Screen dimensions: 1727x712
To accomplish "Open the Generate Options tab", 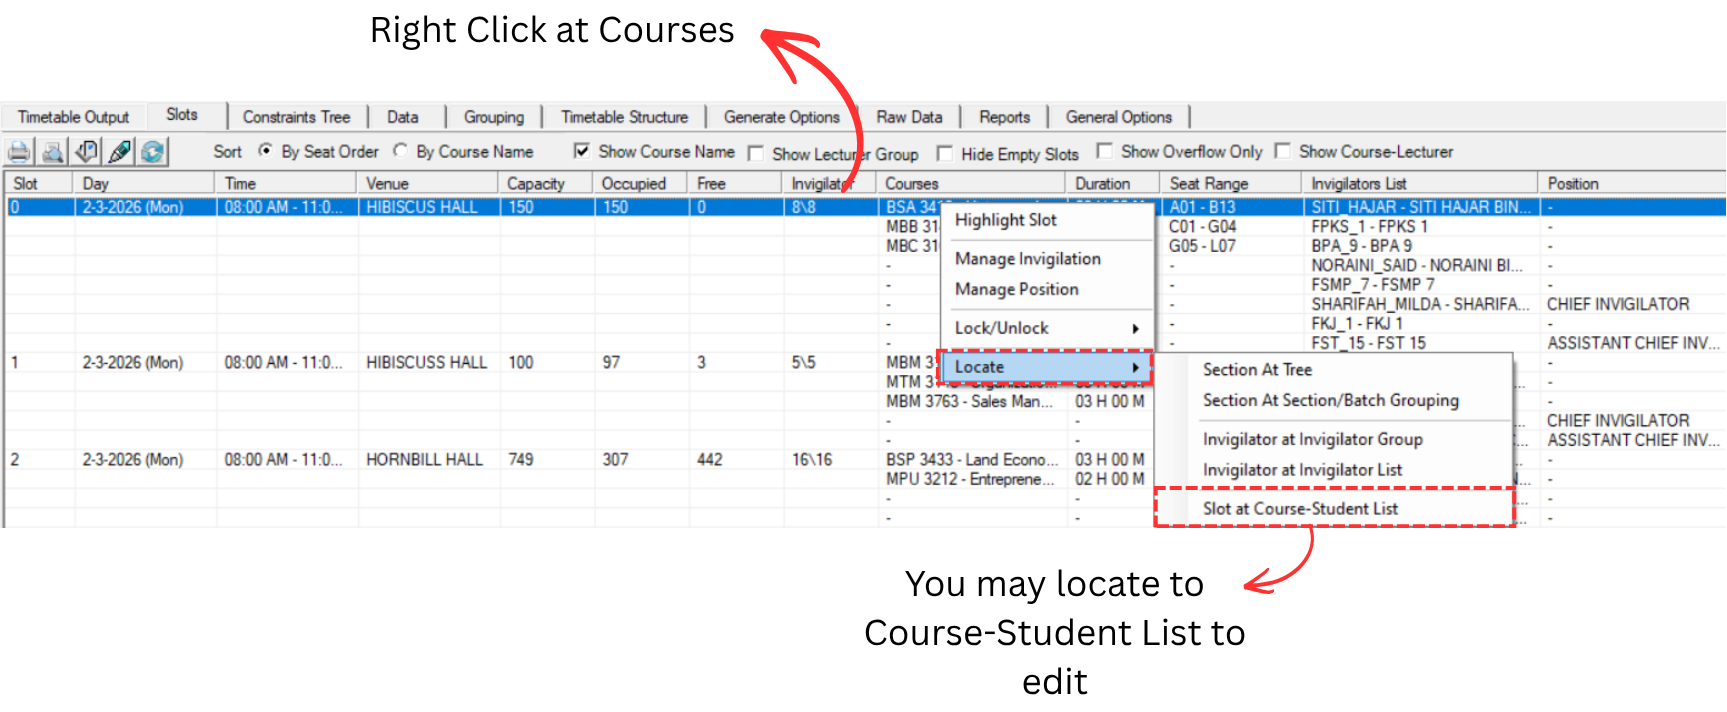I will [781, 117].
